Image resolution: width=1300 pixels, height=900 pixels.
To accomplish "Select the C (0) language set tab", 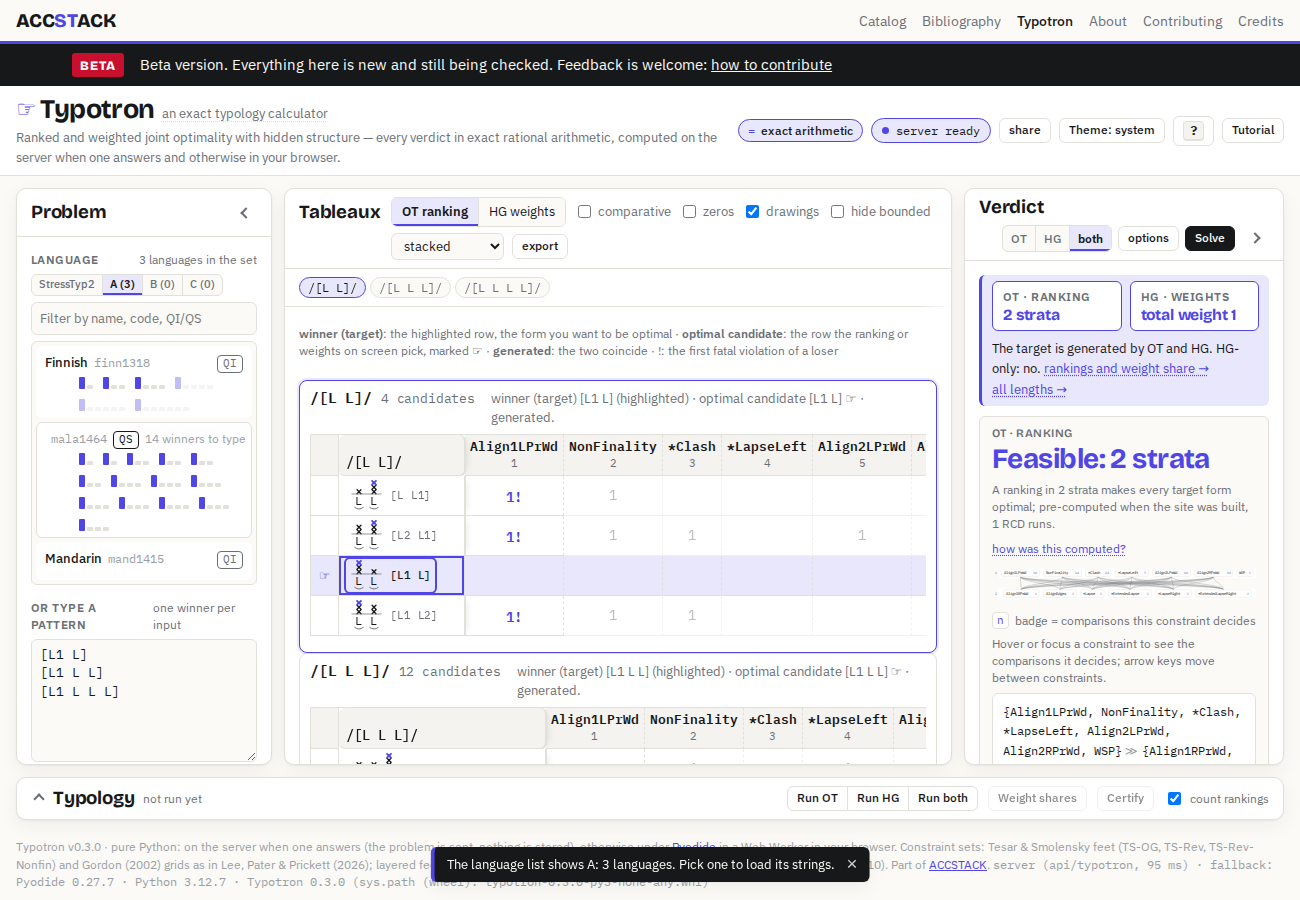I will 202,285.
